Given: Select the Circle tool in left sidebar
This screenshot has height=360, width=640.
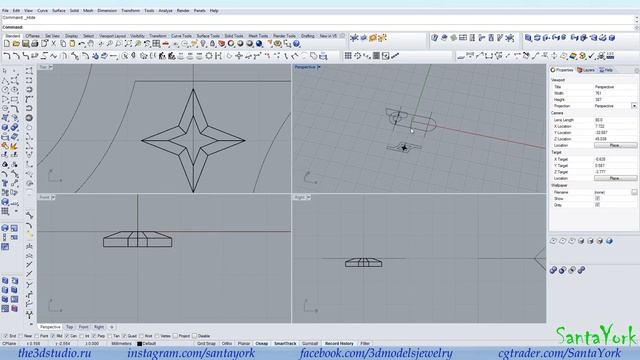Looking at the screenshot, I should click(x=5, y=89).
